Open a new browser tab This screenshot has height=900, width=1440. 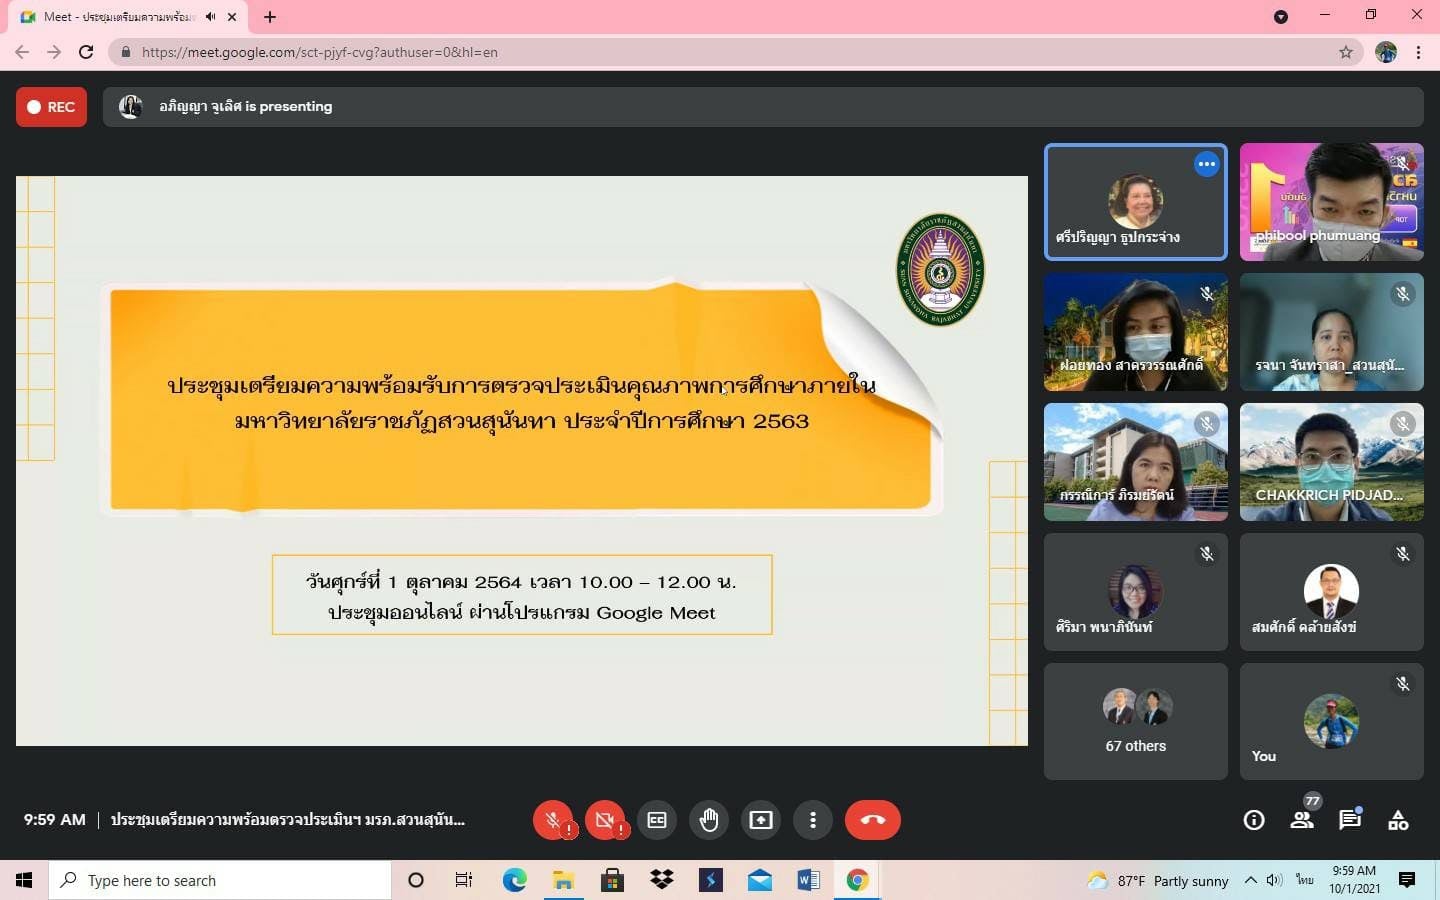coord(270,17)
